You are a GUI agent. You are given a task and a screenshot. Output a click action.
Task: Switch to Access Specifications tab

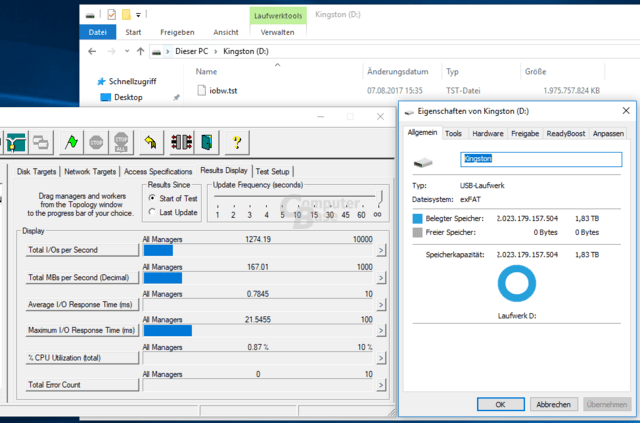pos(158,171)
